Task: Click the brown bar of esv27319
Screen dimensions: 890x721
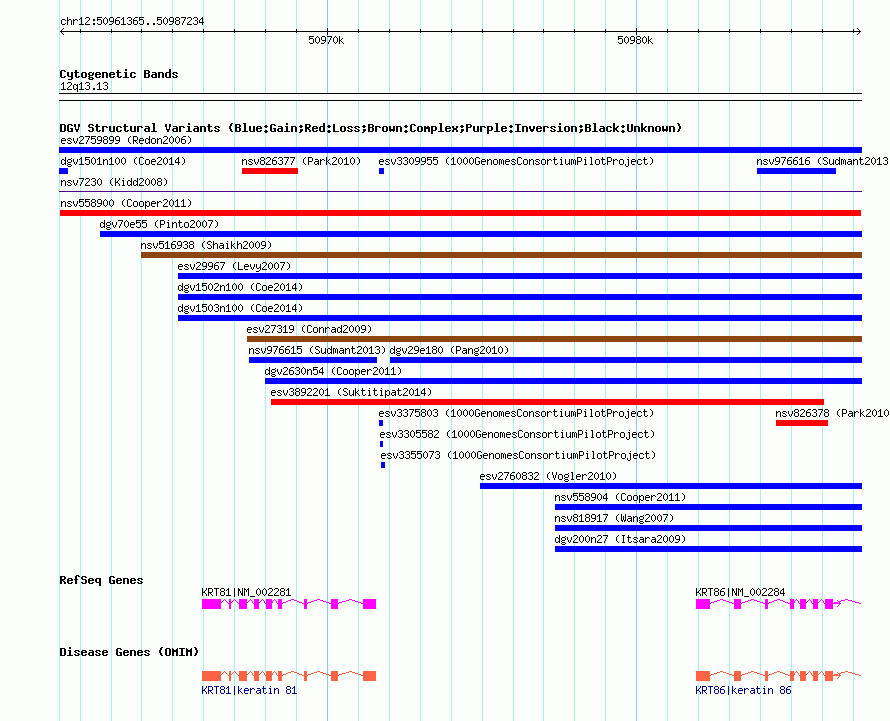Action: click(x=554, y=339)
